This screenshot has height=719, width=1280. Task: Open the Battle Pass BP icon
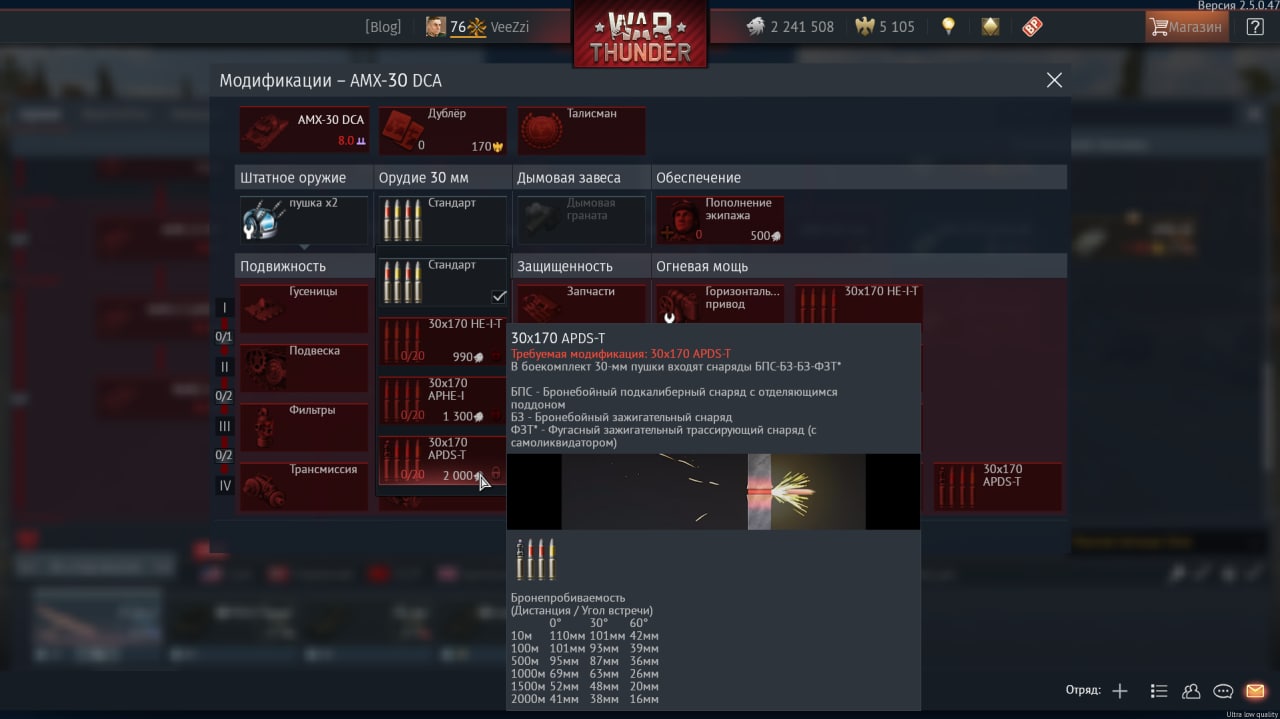pos(1033,27)
